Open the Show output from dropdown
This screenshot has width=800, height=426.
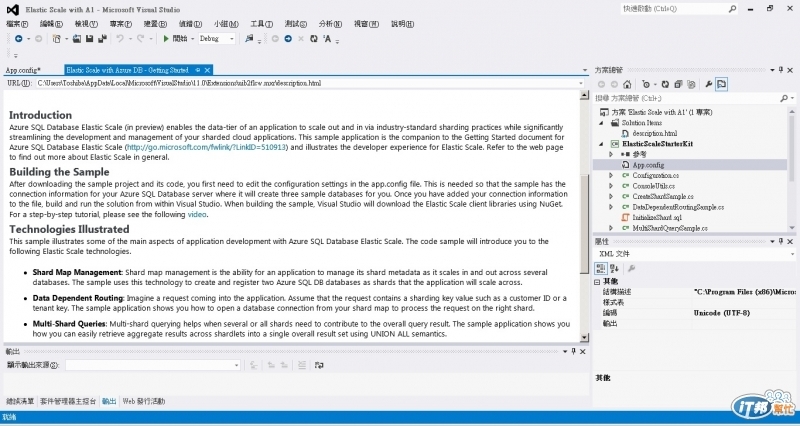236,365
